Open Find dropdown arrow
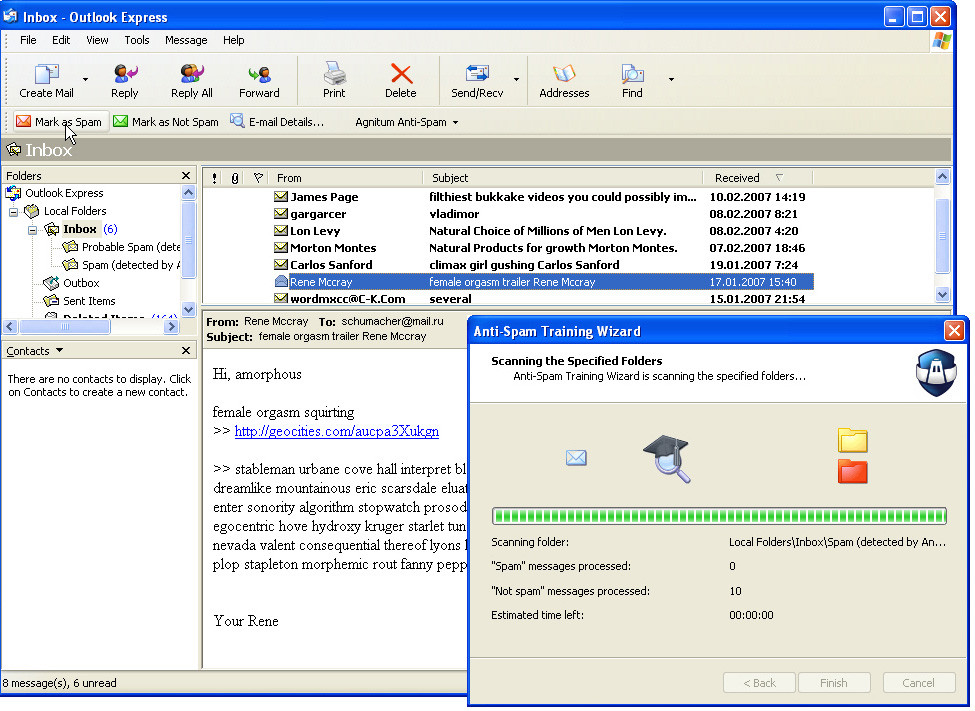The height and width of the screenshot is (711, 975). [x=671, y=80]
